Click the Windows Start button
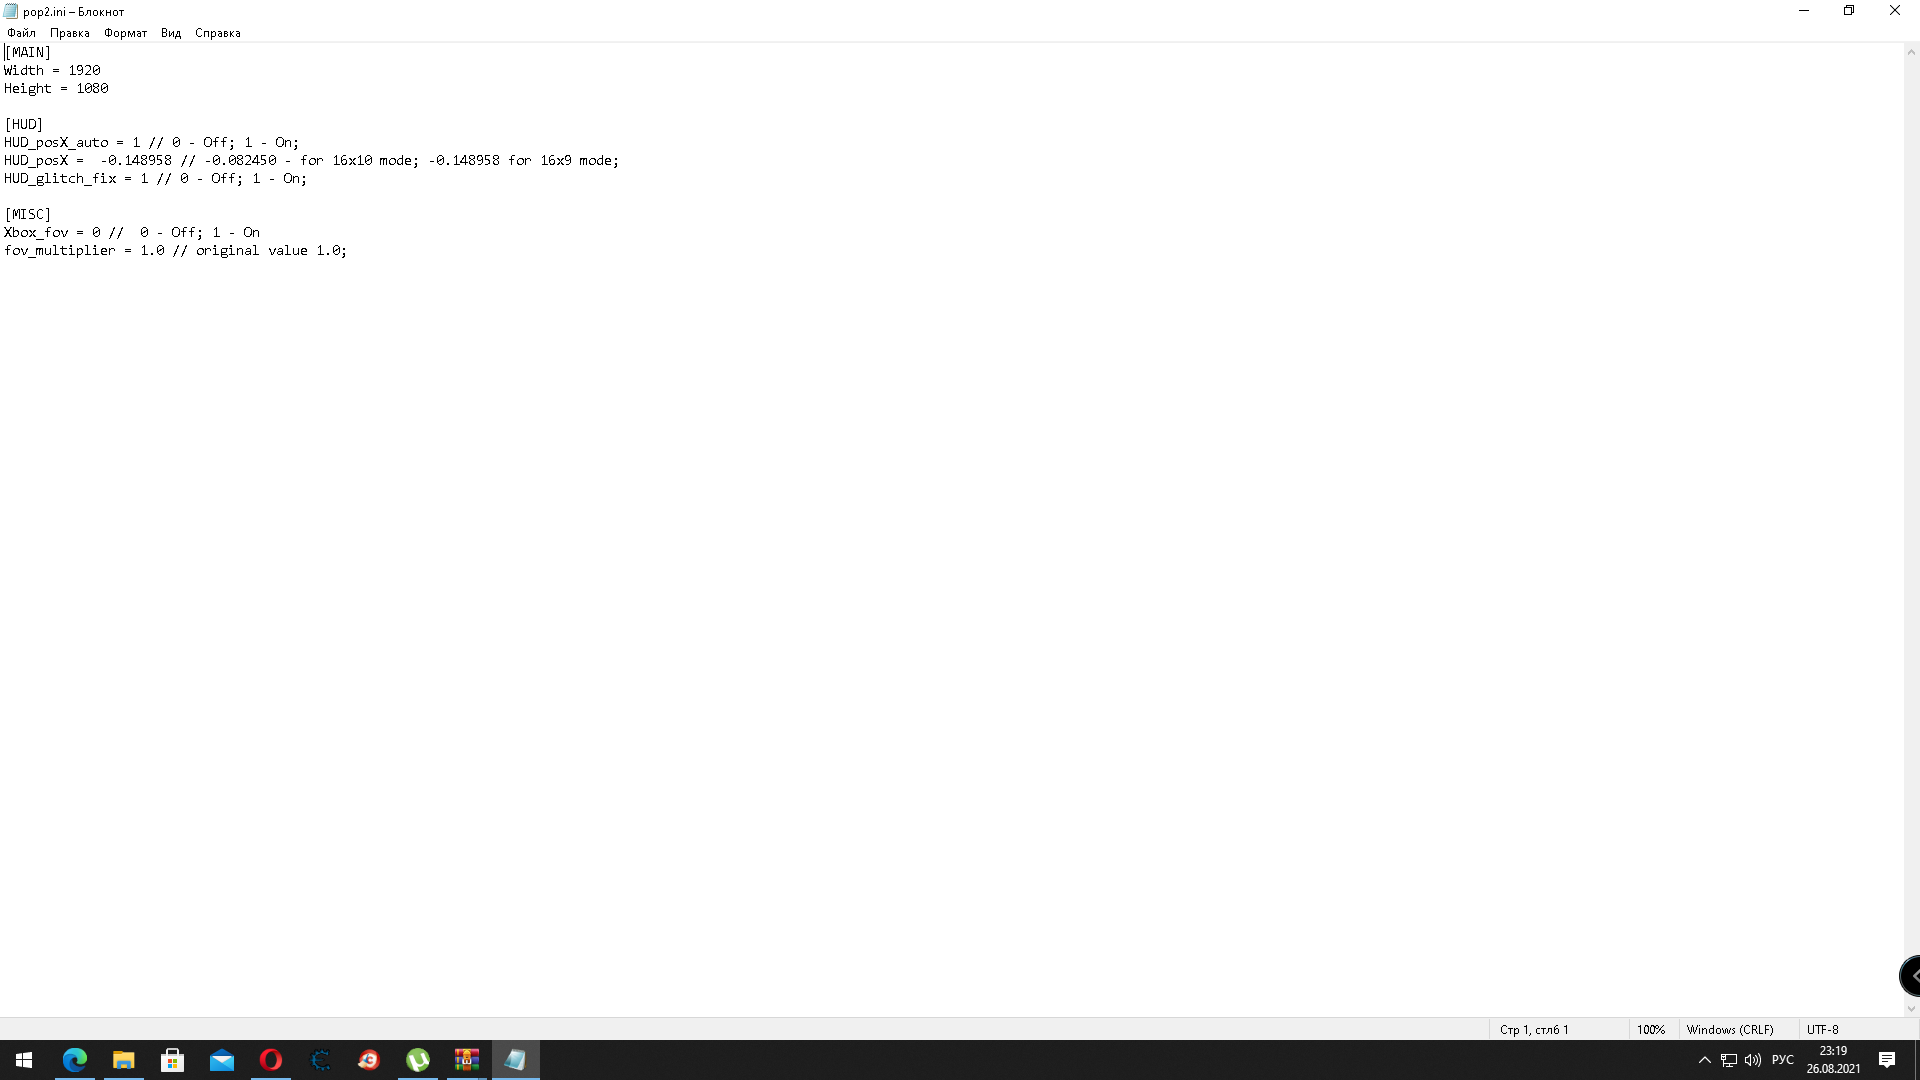Image resolution: width=1920 pixels, height=1080 pixels. 24,1060
